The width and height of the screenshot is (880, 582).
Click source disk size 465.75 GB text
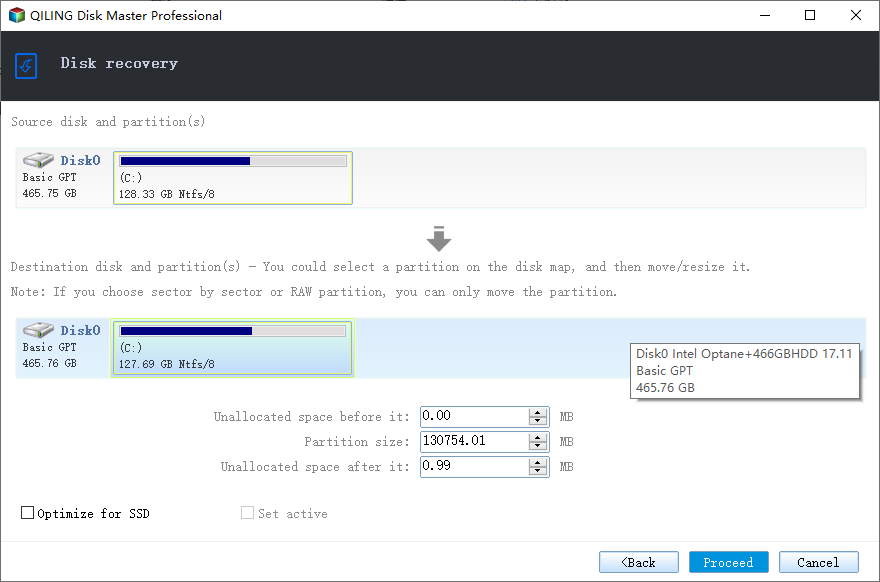49,194
